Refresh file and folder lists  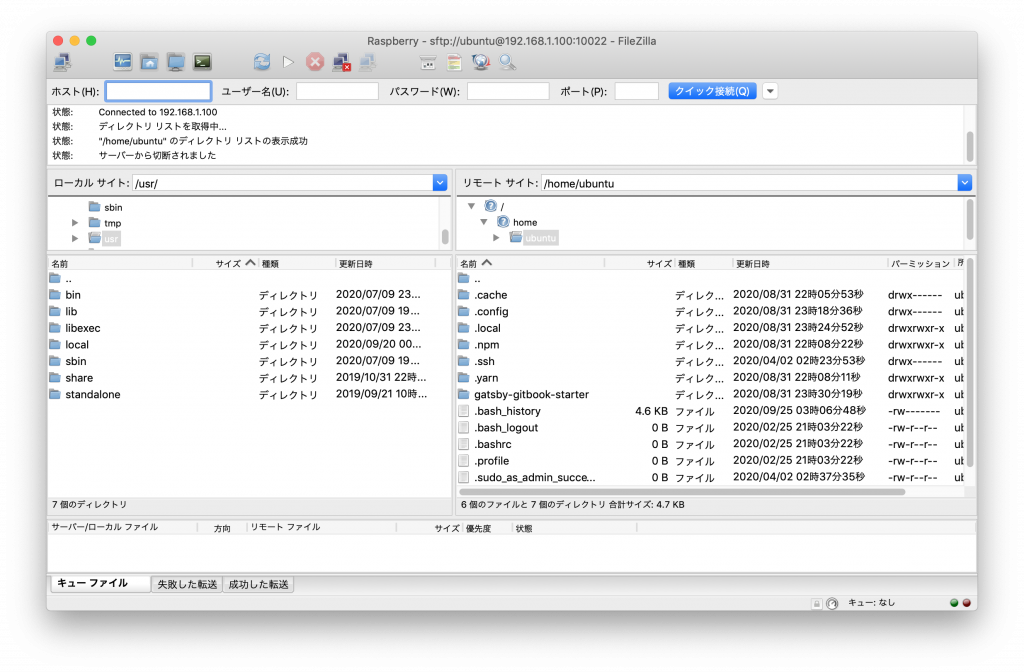(x=262, y=62)
